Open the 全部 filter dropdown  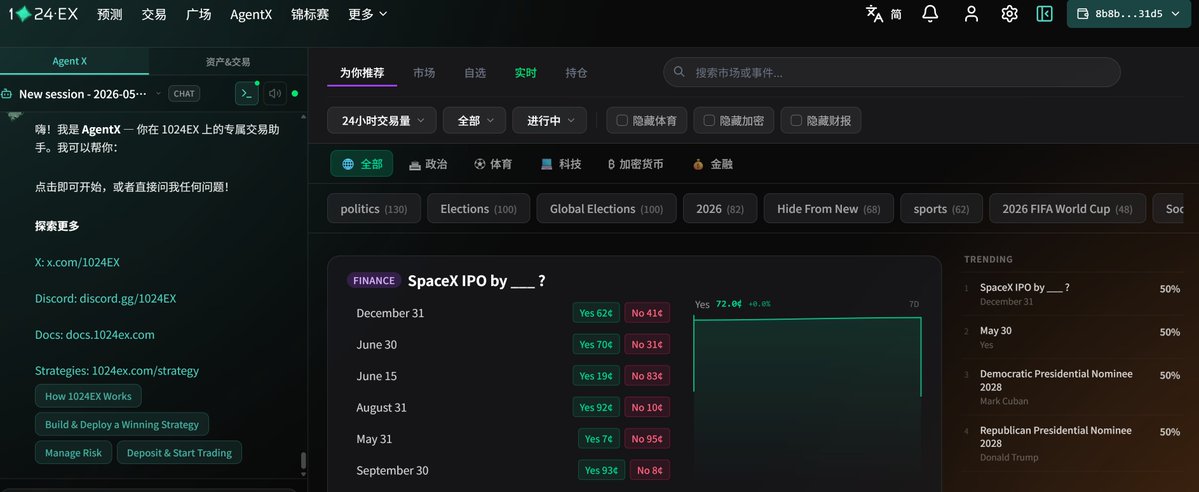474,120
